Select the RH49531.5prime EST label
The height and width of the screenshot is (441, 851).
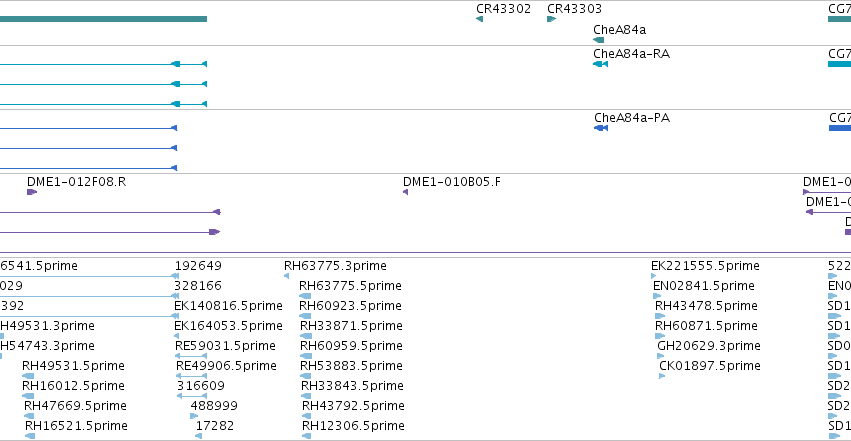click(x=73, y=366)
